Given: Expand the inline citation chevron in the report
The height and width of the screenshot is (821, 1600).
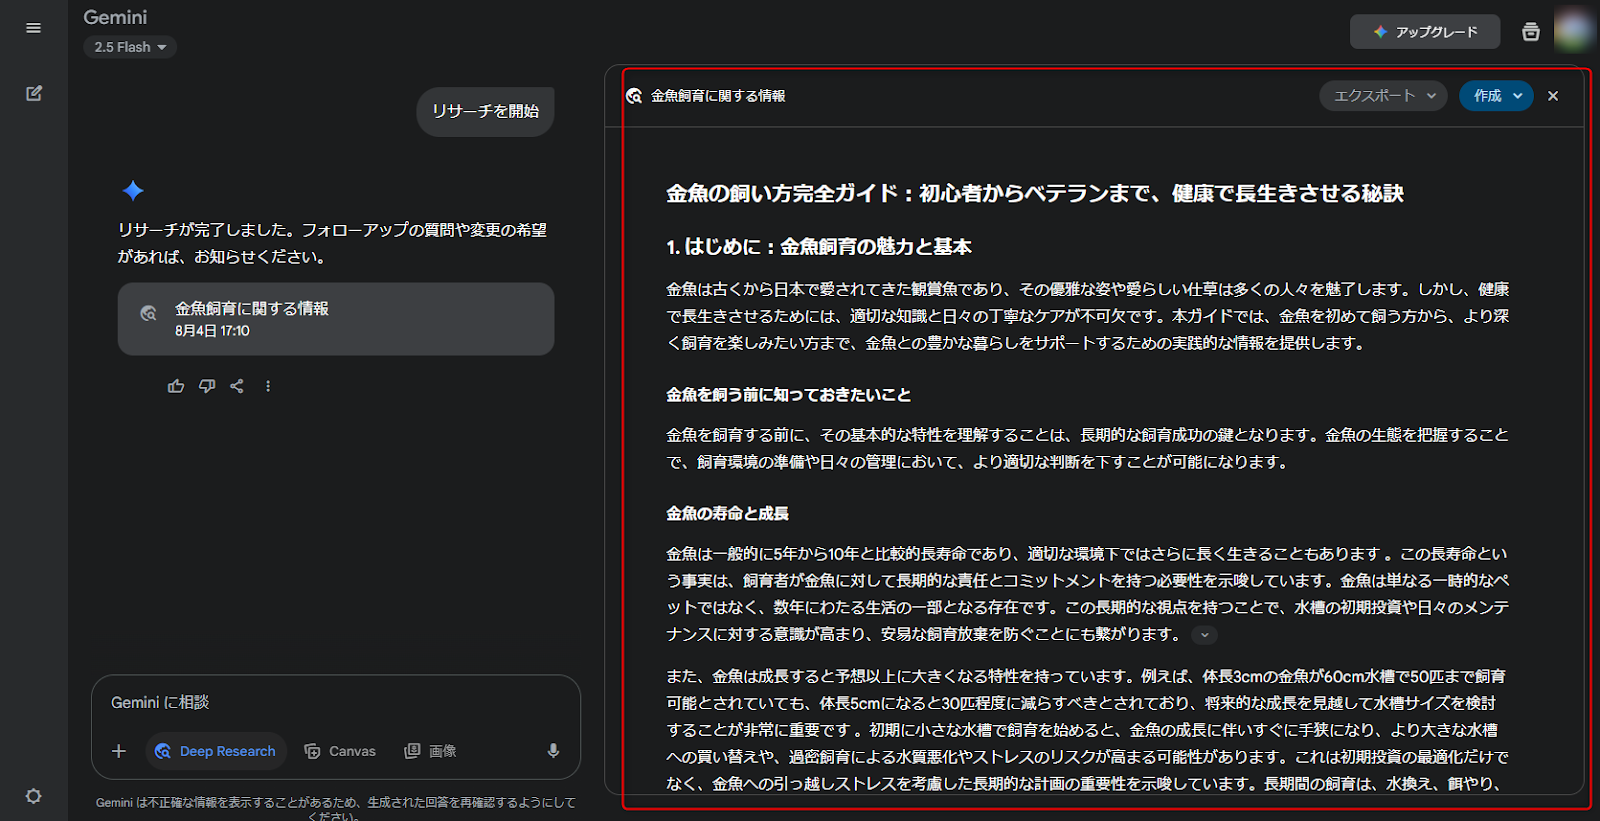Looking at the screenshot, I should pyautogui.click(x=1205, y=635).
